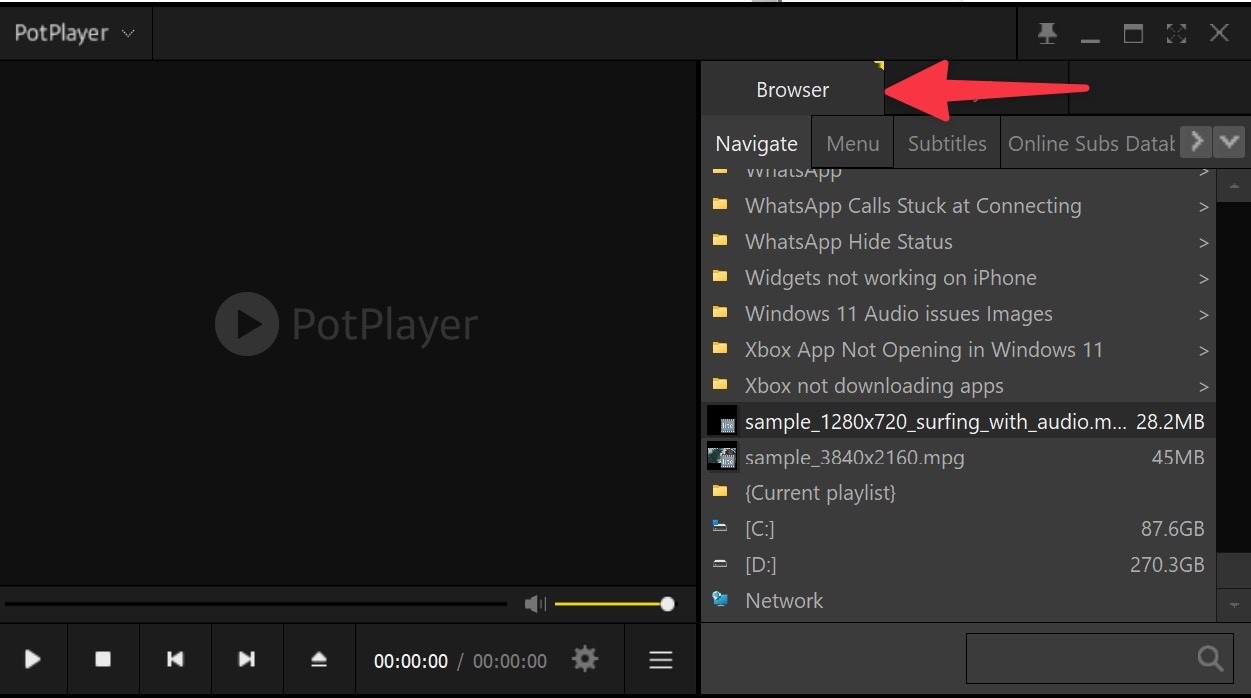1251x698 pixels.
Task: Click the magnifier search icon
Action: pyautogui.click(x=1210, y=658)
